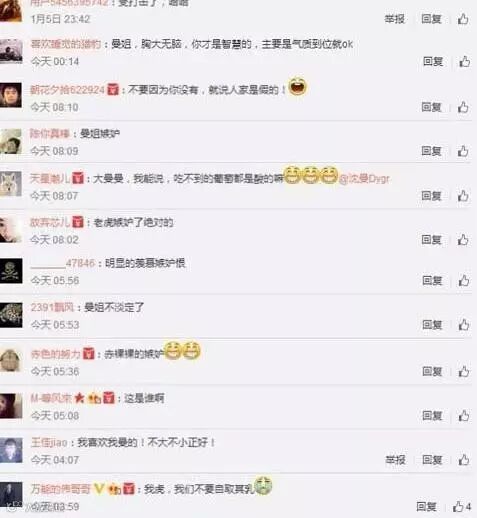
Task: Click 举报 on the 今天 04:07 comment
Action: coord(396,460)
